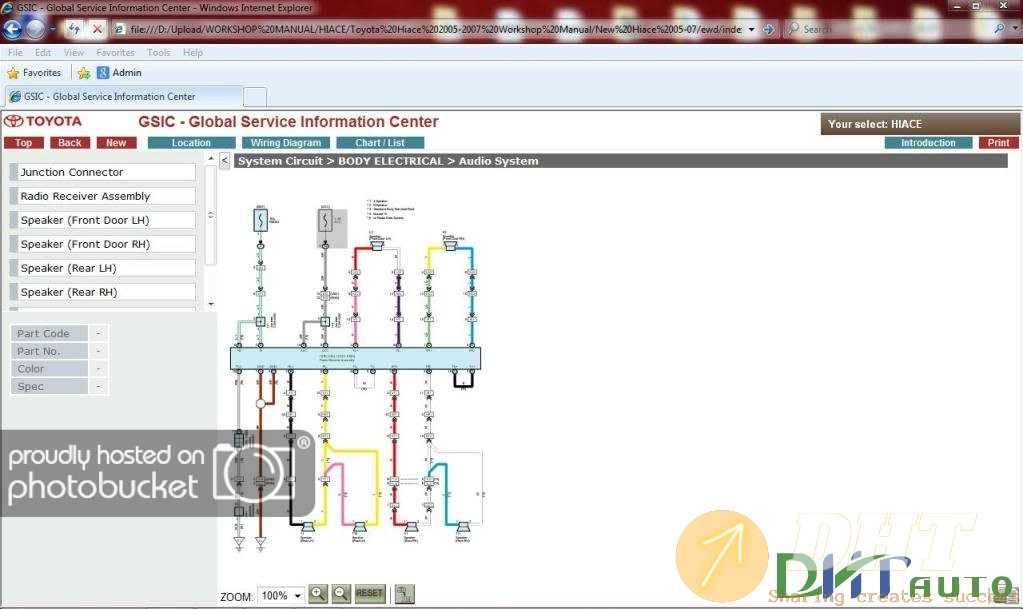
Task: Print the current diagram
Action: click(998, 143)
